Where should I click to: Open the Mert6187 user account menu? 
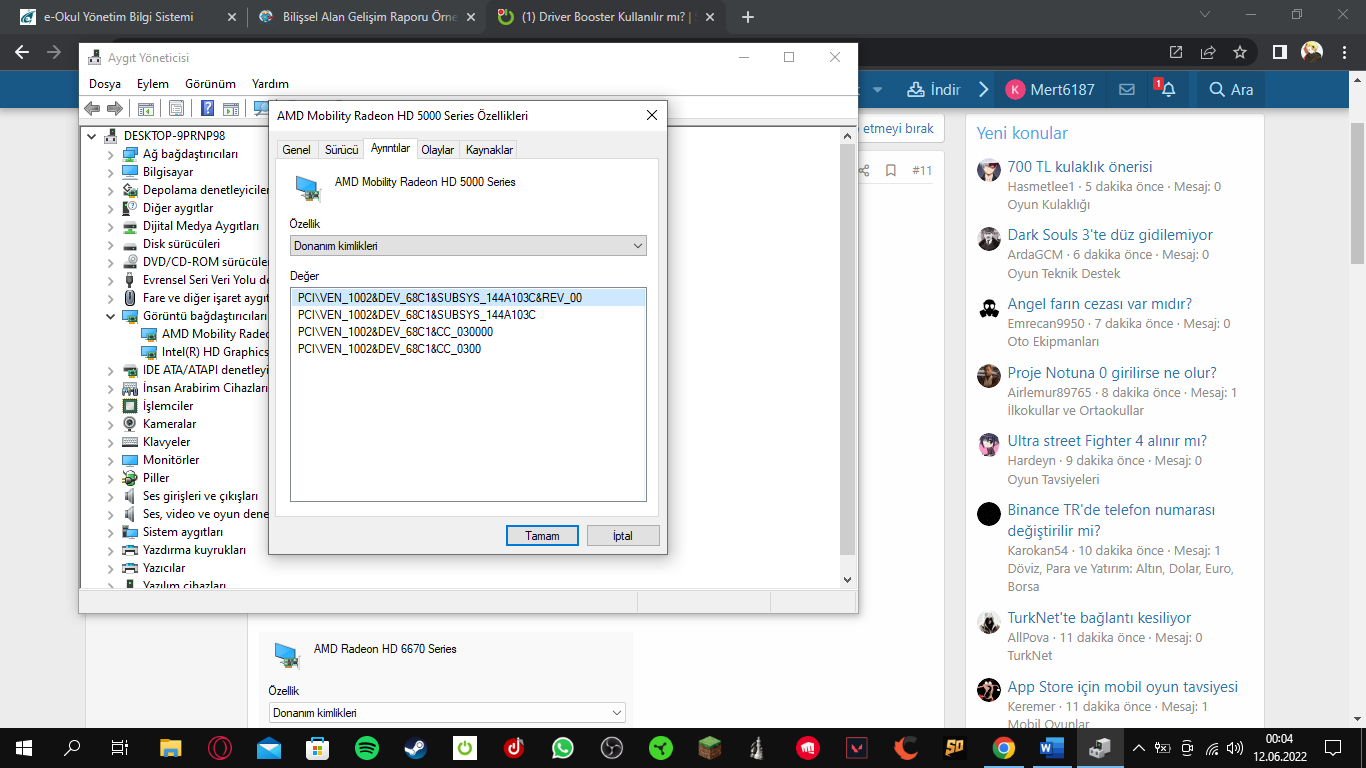coord(1050,89)
